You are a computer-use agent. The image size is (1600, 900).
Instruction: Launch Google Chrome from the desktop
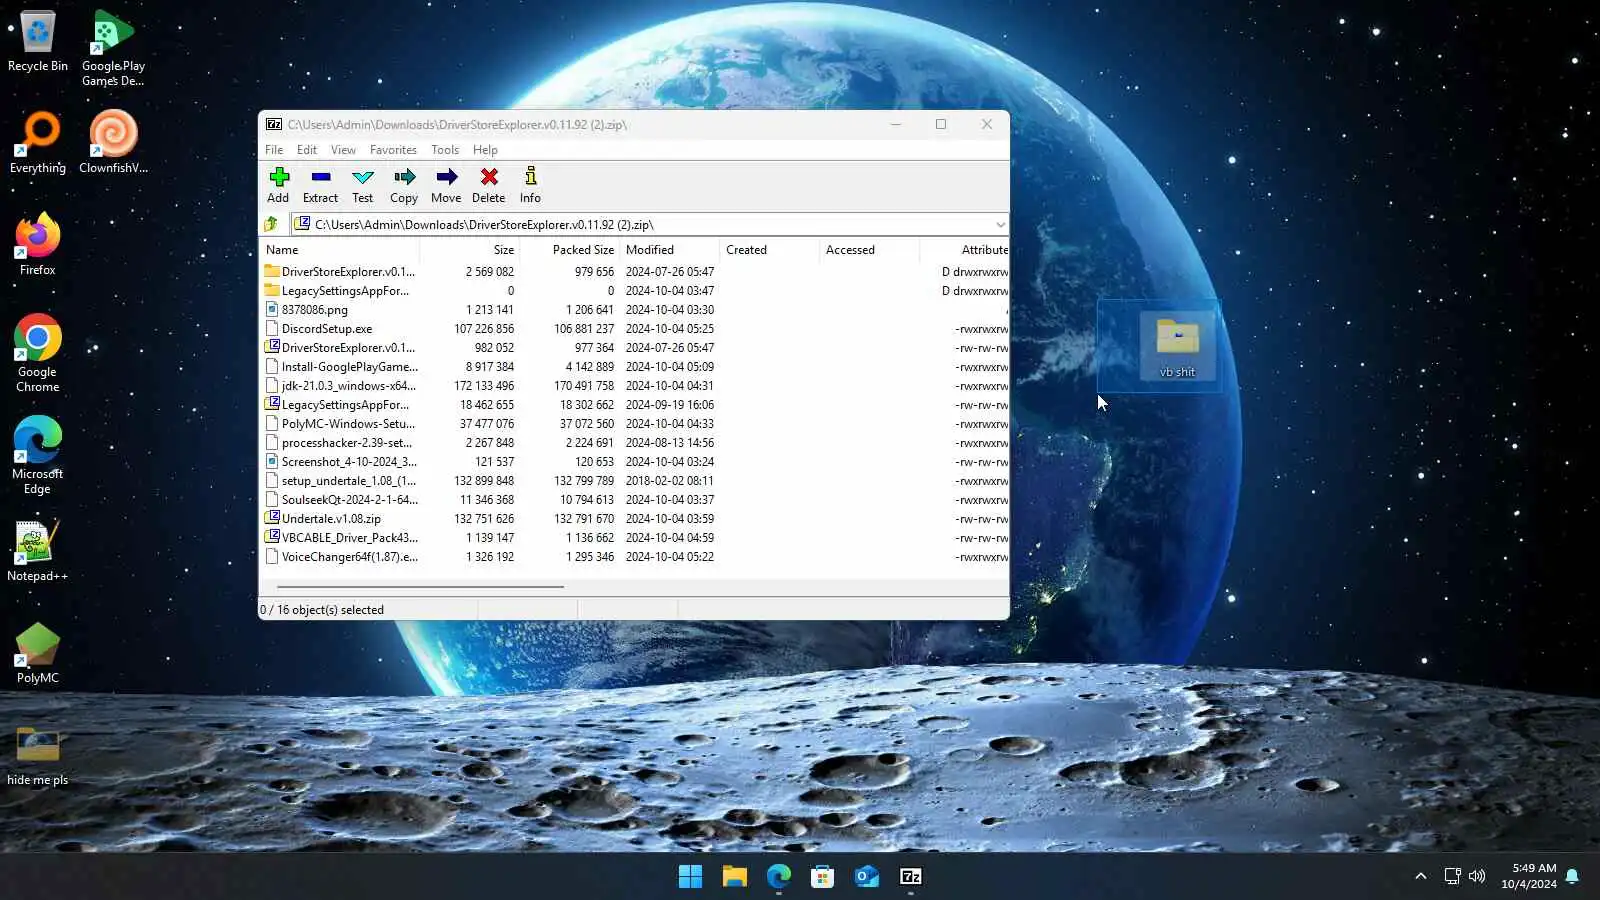[38, 353]
